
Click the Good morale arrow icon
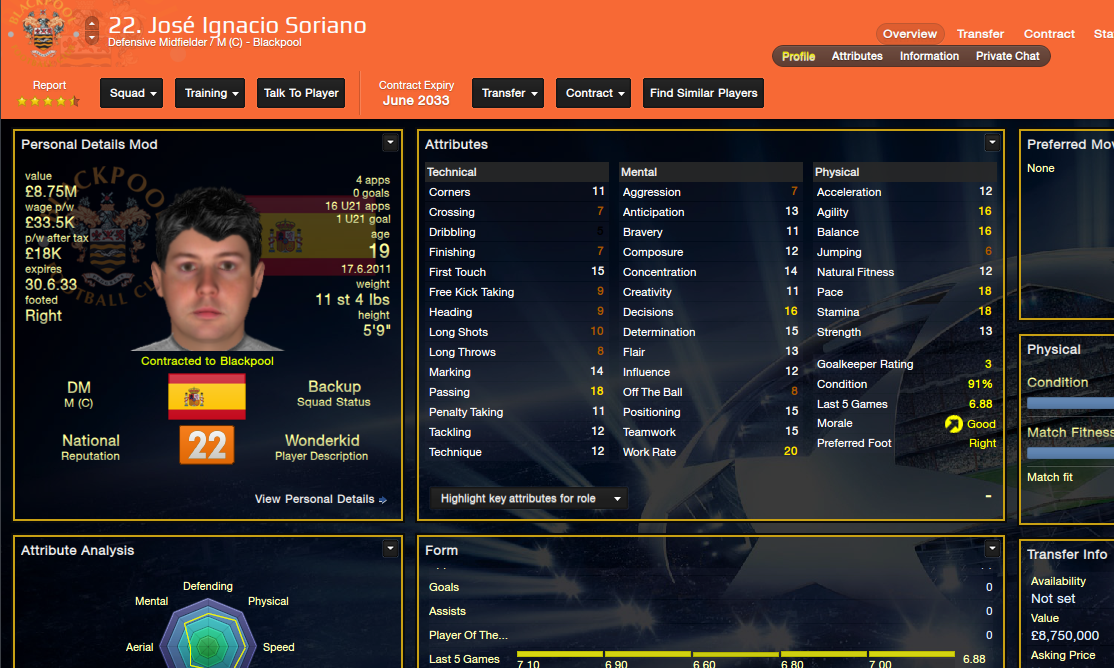(953, 424)
